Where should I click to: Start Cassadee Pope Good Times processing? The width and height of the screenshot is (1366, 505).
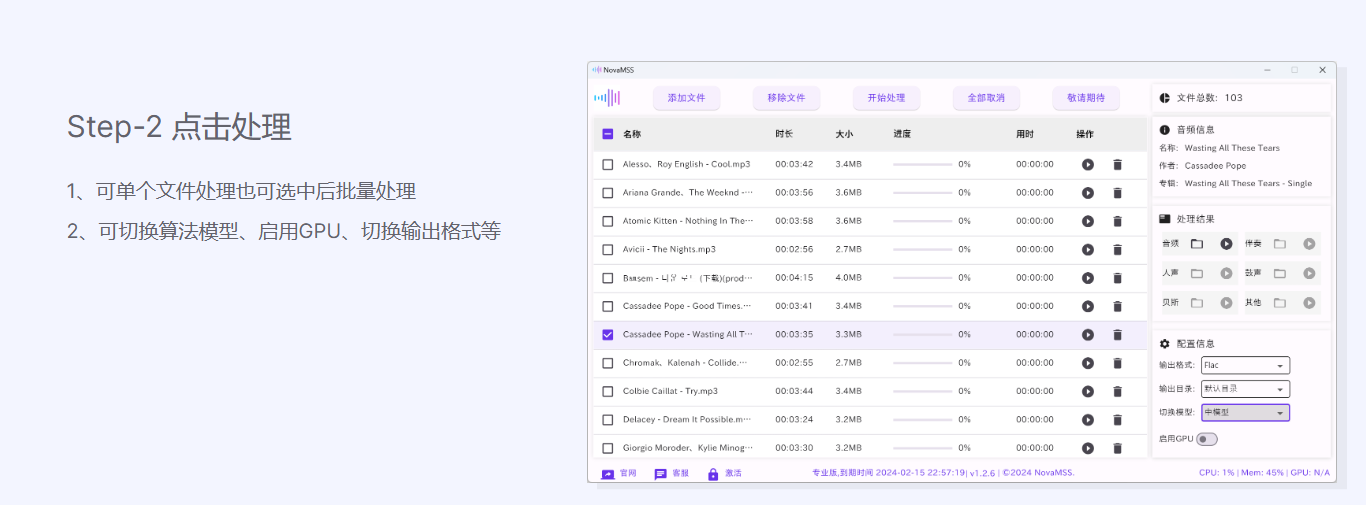point(1087,306)
